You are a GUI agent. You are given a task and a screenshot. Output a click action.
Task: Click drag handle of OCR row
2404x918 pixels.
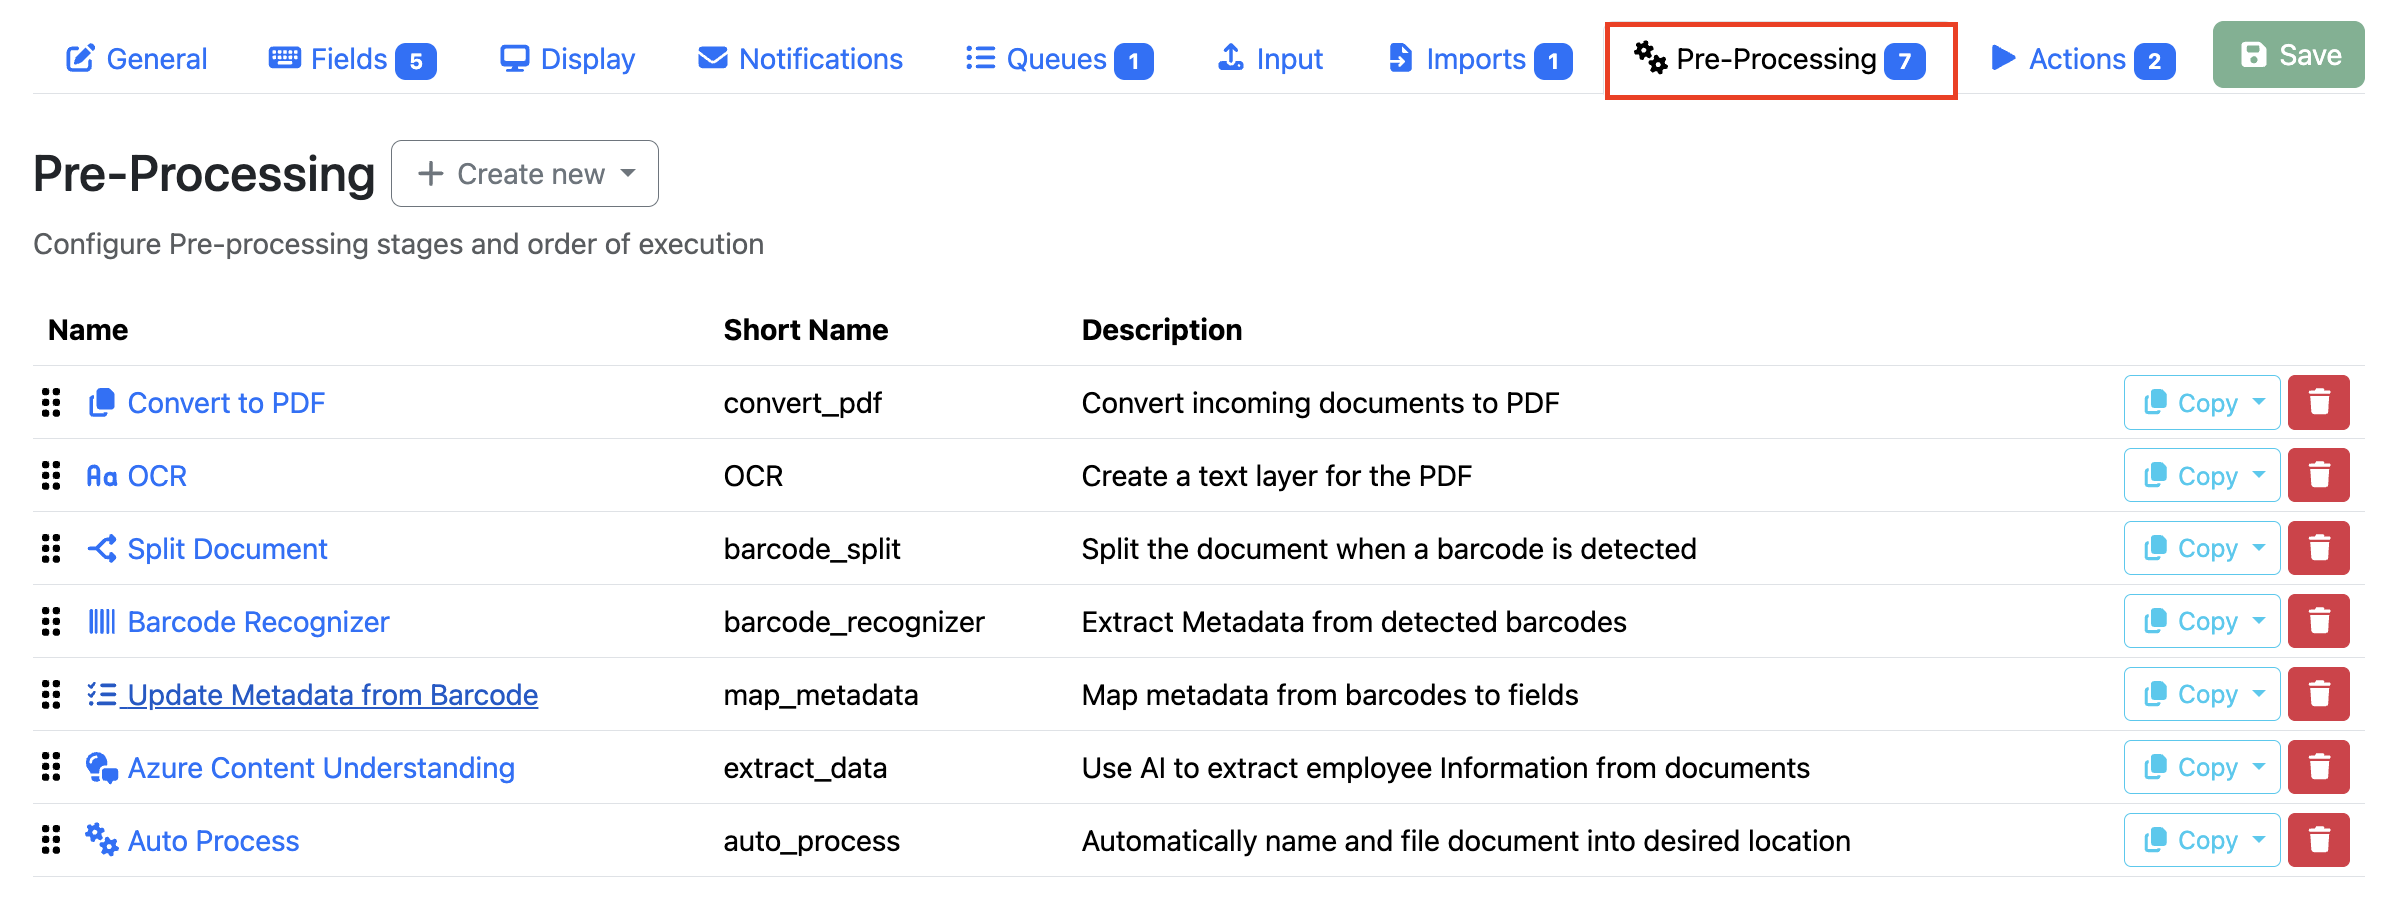[x=51, y=476]
